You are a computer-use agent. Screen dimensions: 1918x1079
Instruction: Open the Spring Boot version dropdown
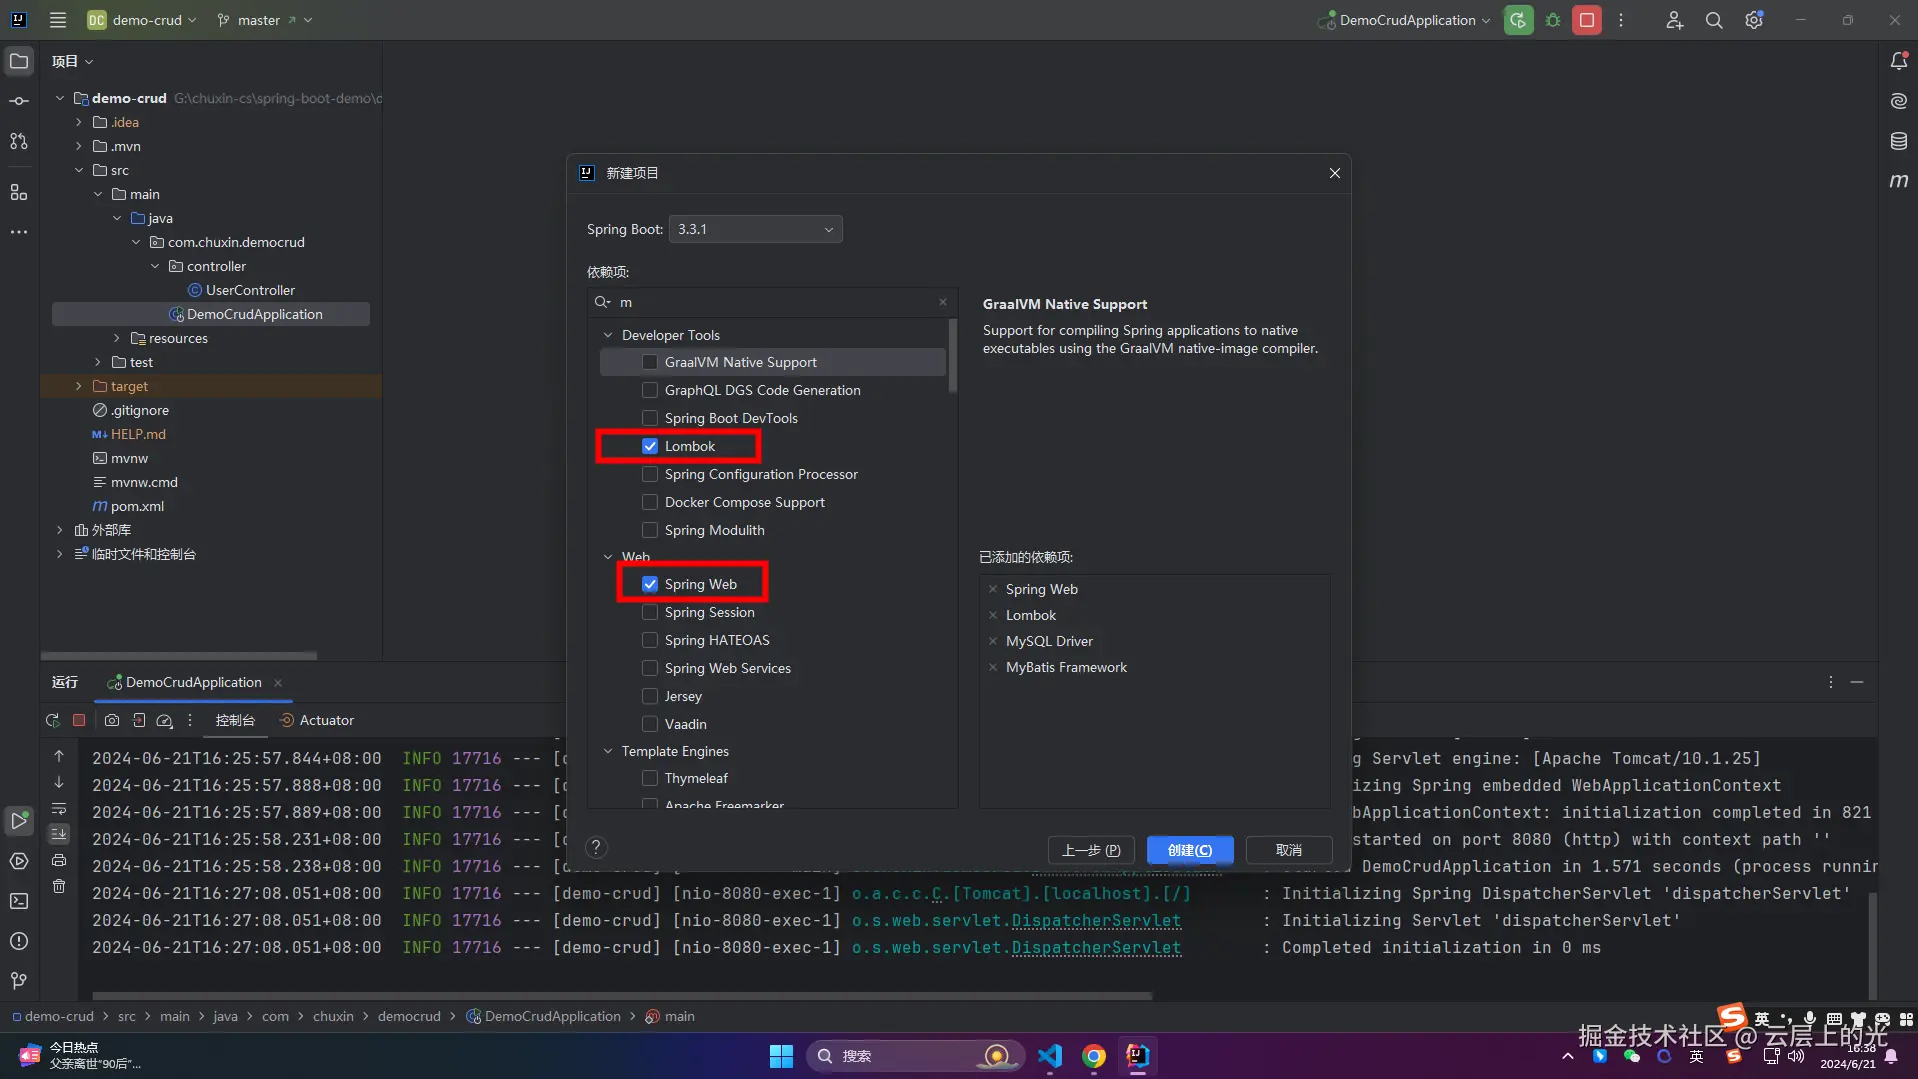pos(755,229)
